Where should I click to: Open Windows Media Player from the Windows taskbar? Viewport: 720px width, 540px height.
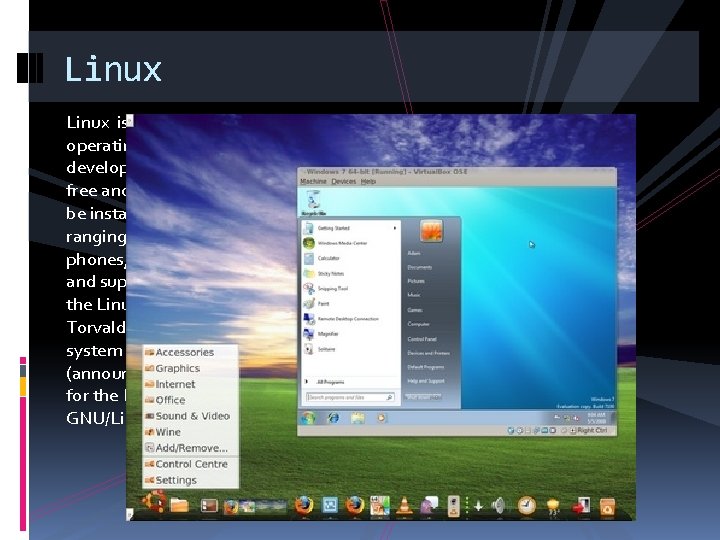coord(381,418)
